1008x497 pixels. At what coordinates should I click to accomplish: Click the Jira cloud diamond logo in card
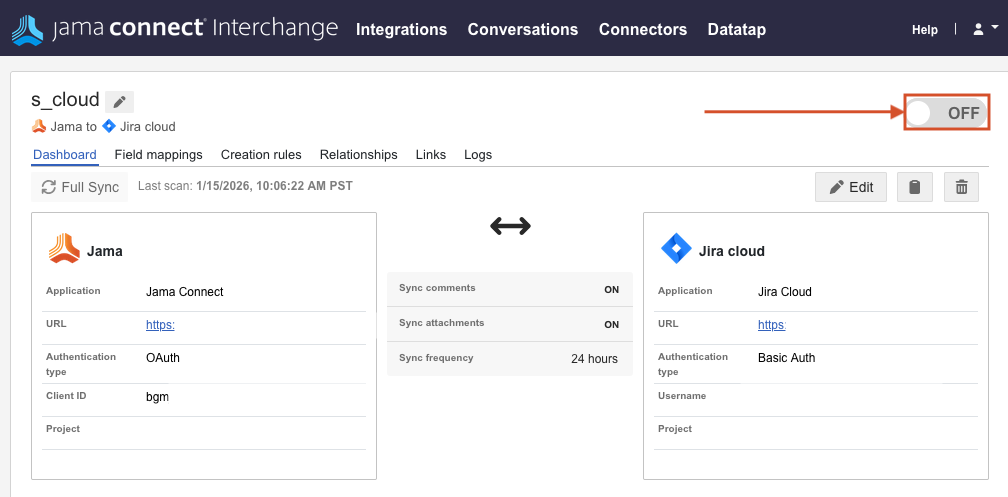[x=676, y=249]
